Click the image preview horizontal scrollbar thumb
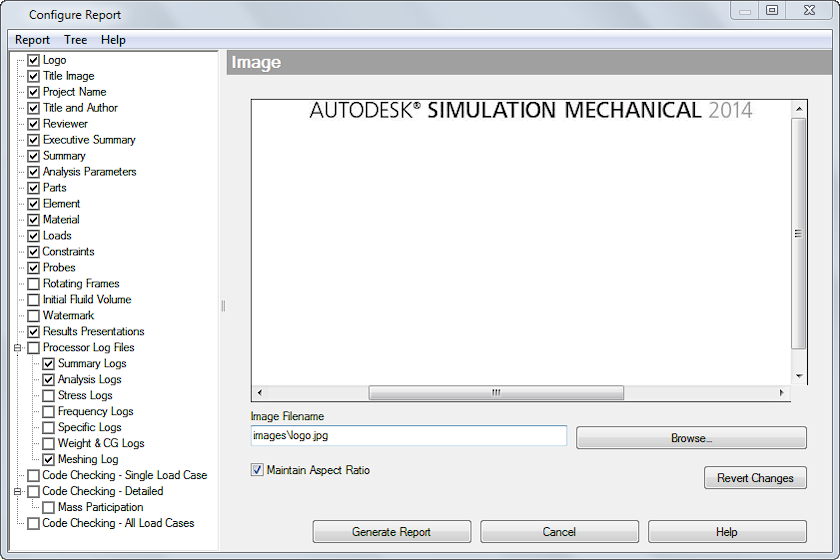This screenshot has height=560, width=840. [496, 393]
